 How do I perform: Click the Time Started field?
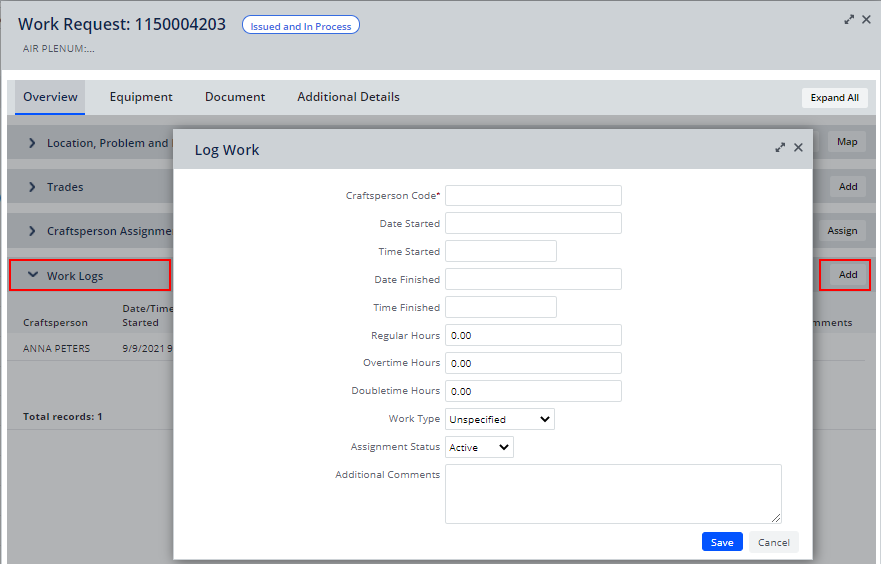click(501, 251)
